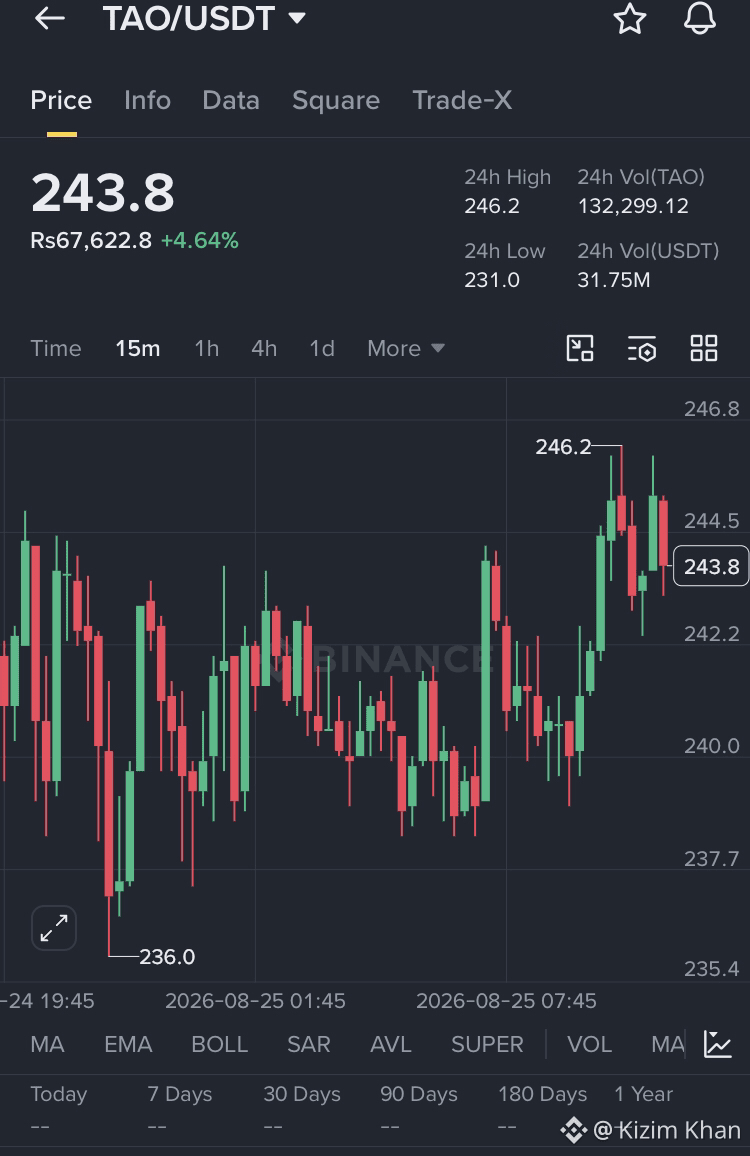Tap the 24h Vol(USDT) value 31.75M
Screen dimensions: 750x1156
pos(614,280)
